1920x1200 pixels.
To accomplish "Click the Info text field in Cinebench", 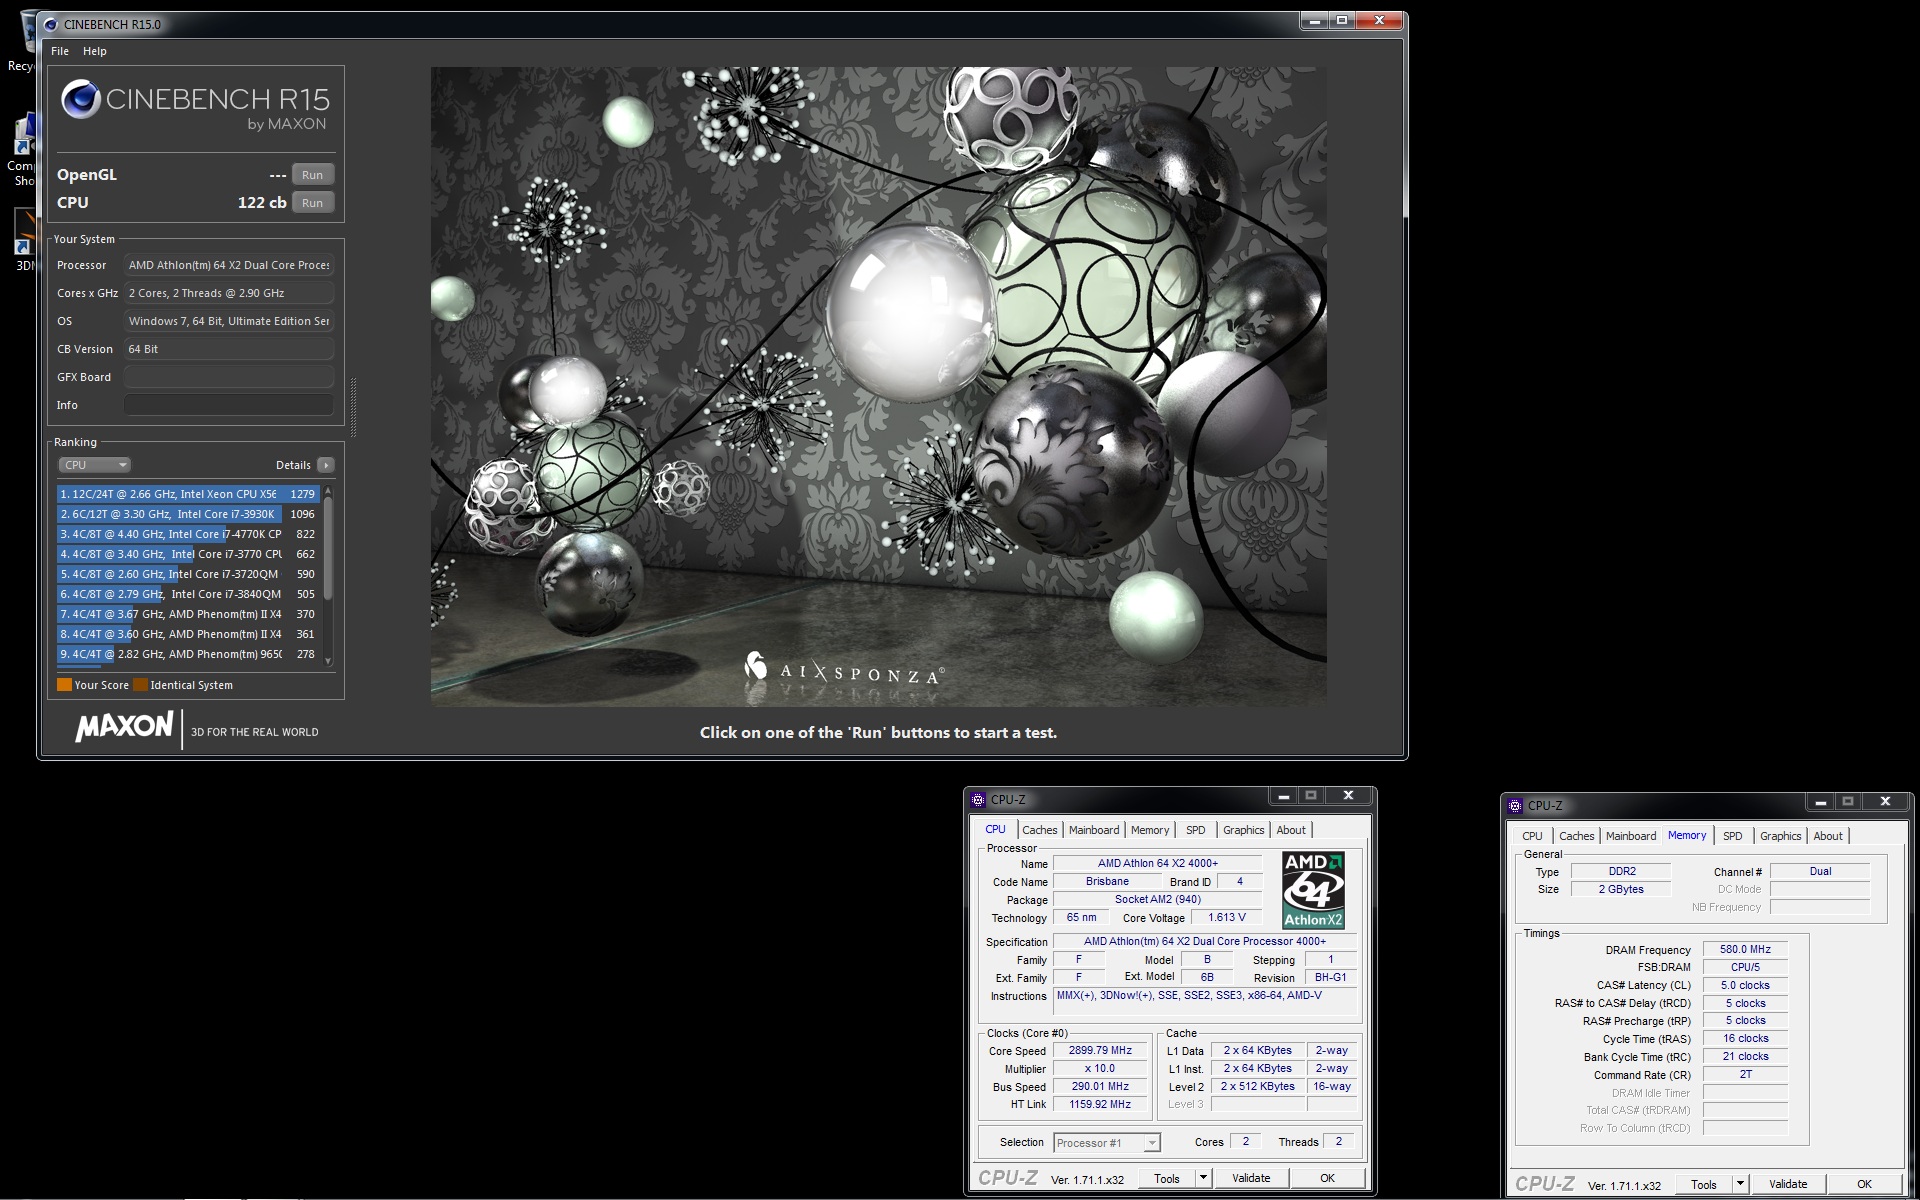I will [229, 405].
